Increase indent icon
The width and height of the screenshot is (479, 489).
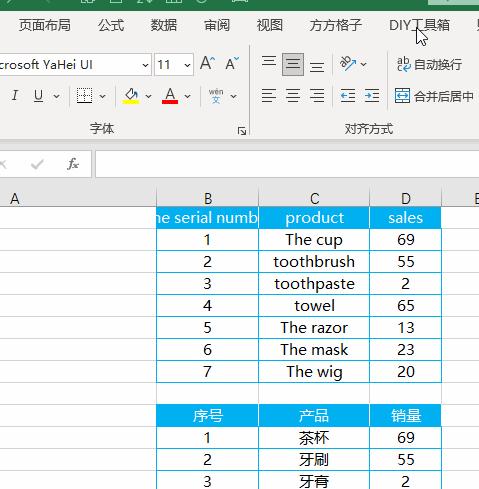point(371,96)
